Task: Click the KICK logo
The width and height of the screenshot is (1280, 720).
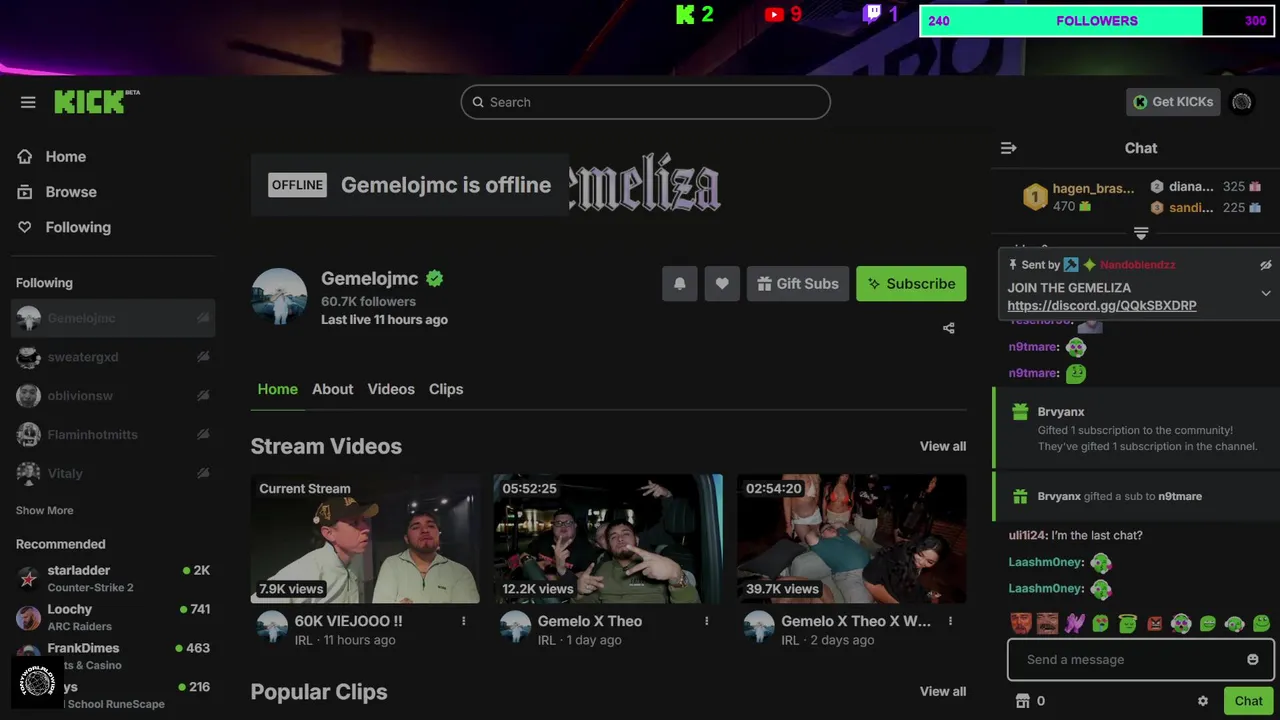Action: [x=96, y=101]
